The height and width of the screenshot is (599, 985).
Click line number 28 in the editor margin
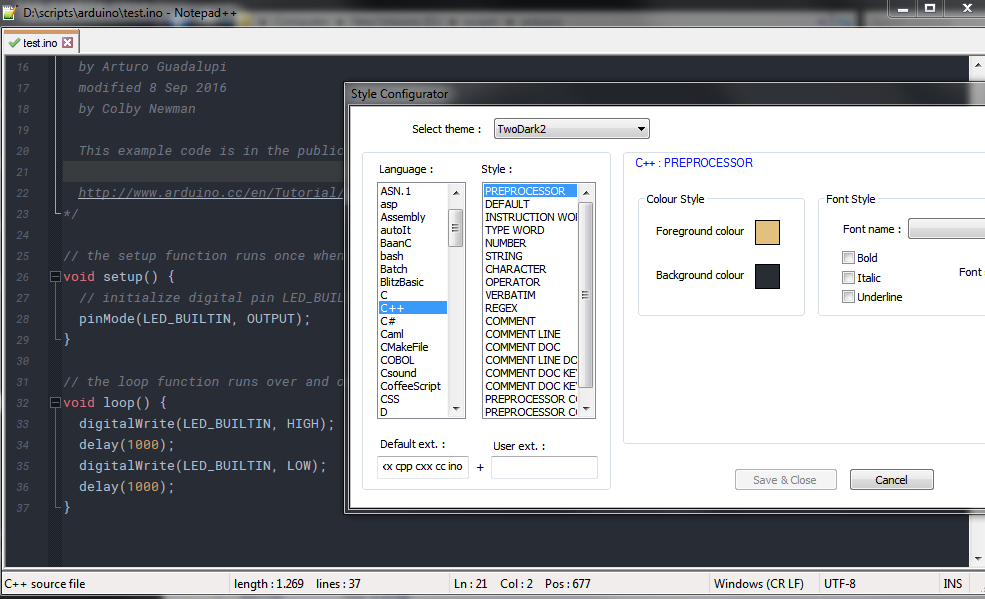click(x=23, y=319)
